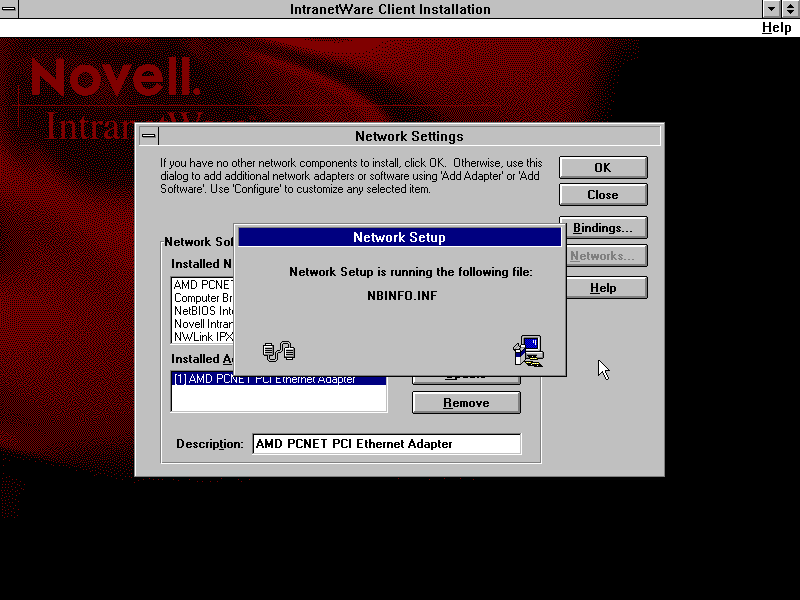800x600 pixels.
Task: Click the Description input field
Action: 387,444
